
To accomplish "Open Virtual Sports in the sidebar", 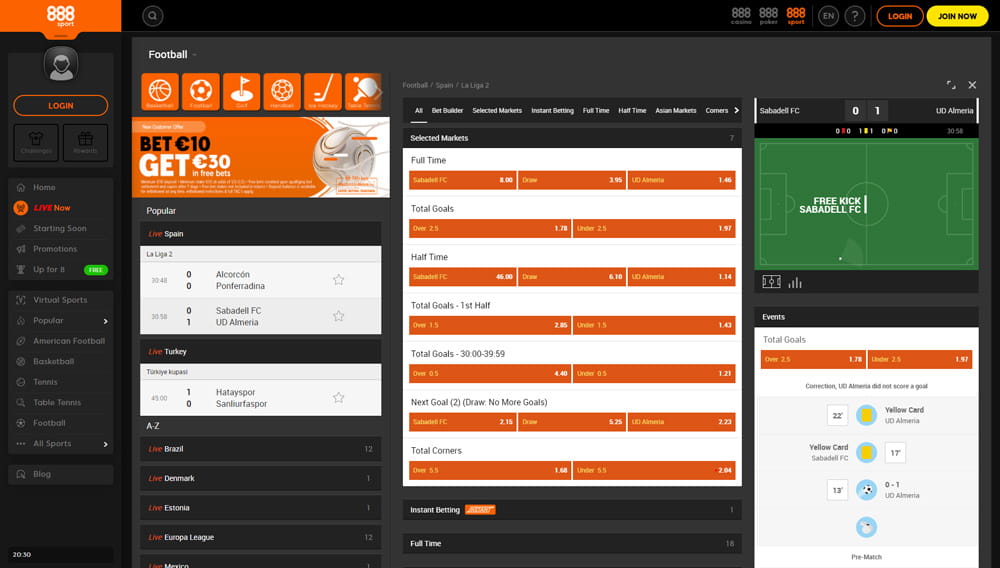I will point(61,300).
